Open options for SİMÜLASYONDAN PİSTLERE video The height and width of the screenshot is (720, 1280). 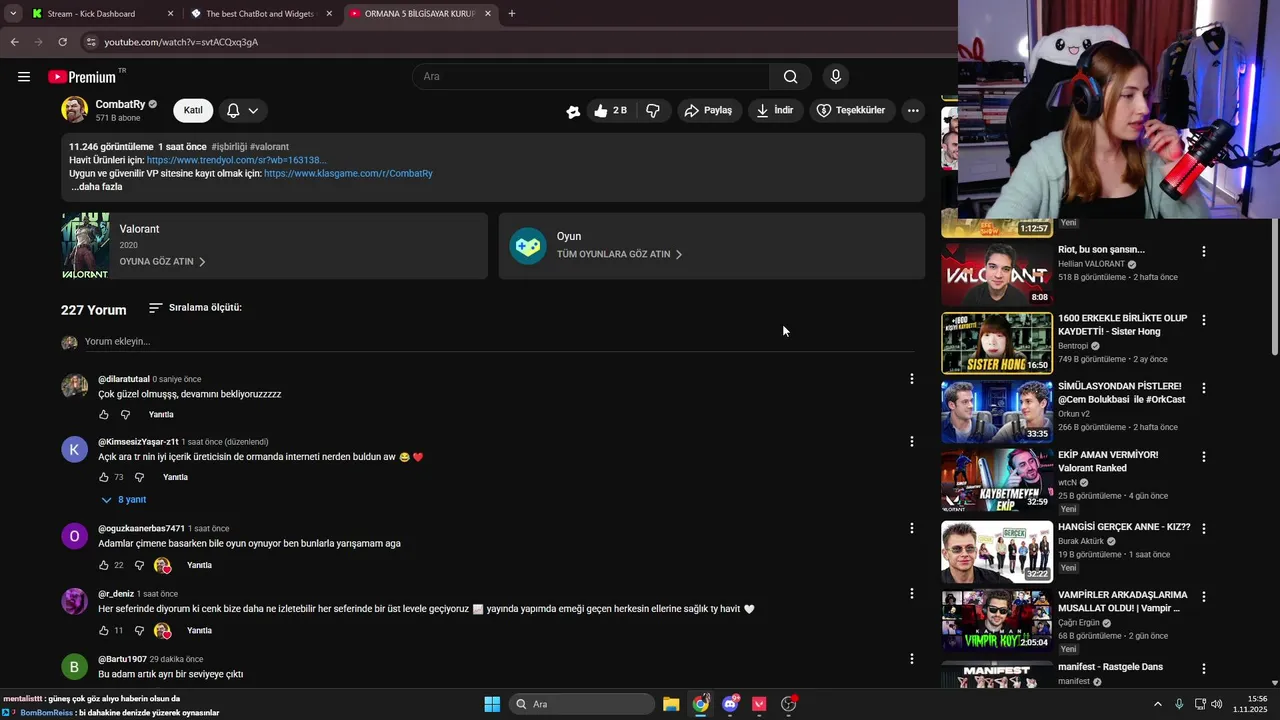pyautogui.click(x=1204, y=389)
